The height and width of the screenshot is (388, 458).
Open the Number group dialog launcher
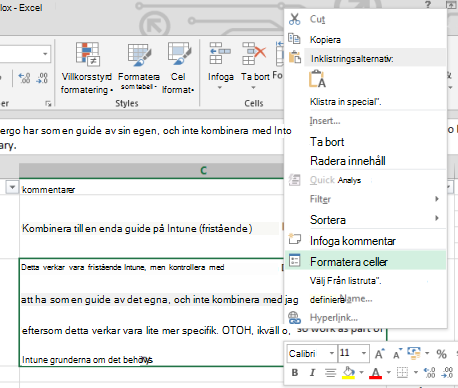point(48,104)
